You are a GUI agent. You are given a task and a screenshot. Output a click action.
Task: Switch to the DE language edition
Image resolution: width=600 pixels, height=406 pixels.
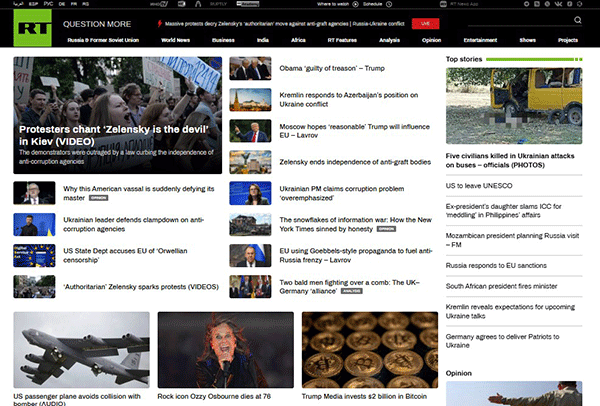point(62,4)
